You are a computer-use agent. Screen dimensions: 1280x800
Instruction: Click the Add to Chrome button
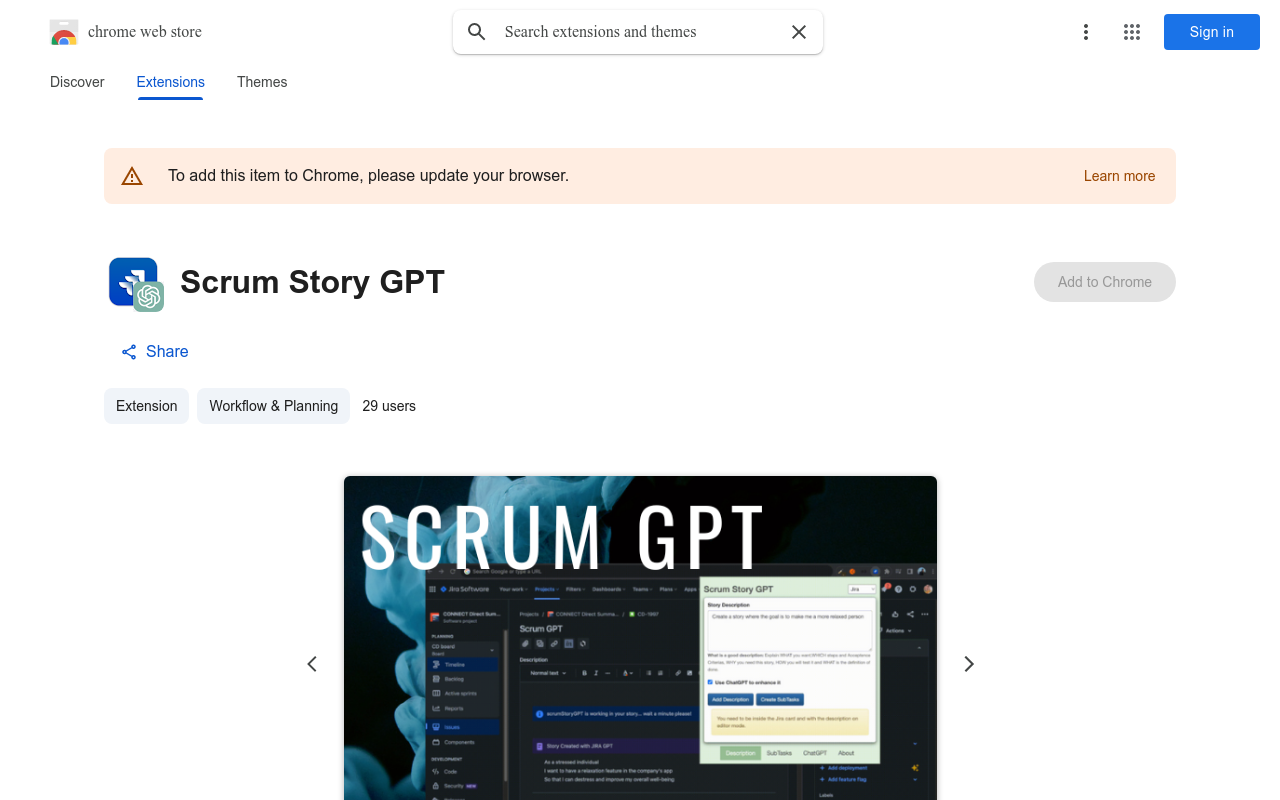pyautogui.click(x=1104, y=282)
